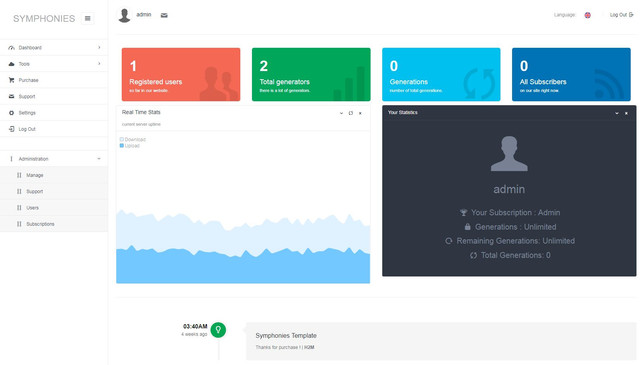
Task: Click the Log Out link in top header
Action: tap(622, 15)
